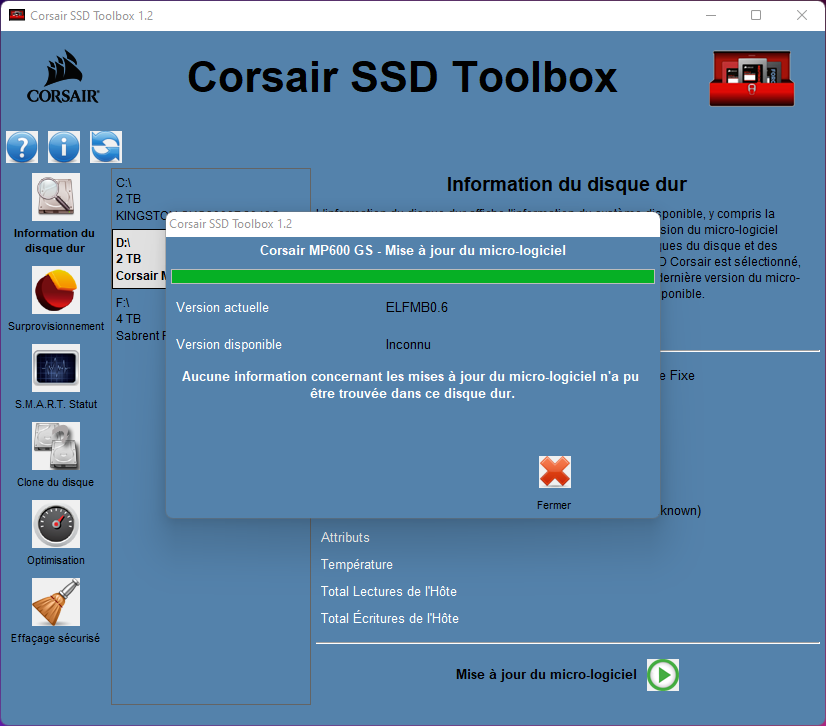The height and width of the screenshot is (726, 826).
Task: Click the red toolbox image
Action: tap(752, 79)
